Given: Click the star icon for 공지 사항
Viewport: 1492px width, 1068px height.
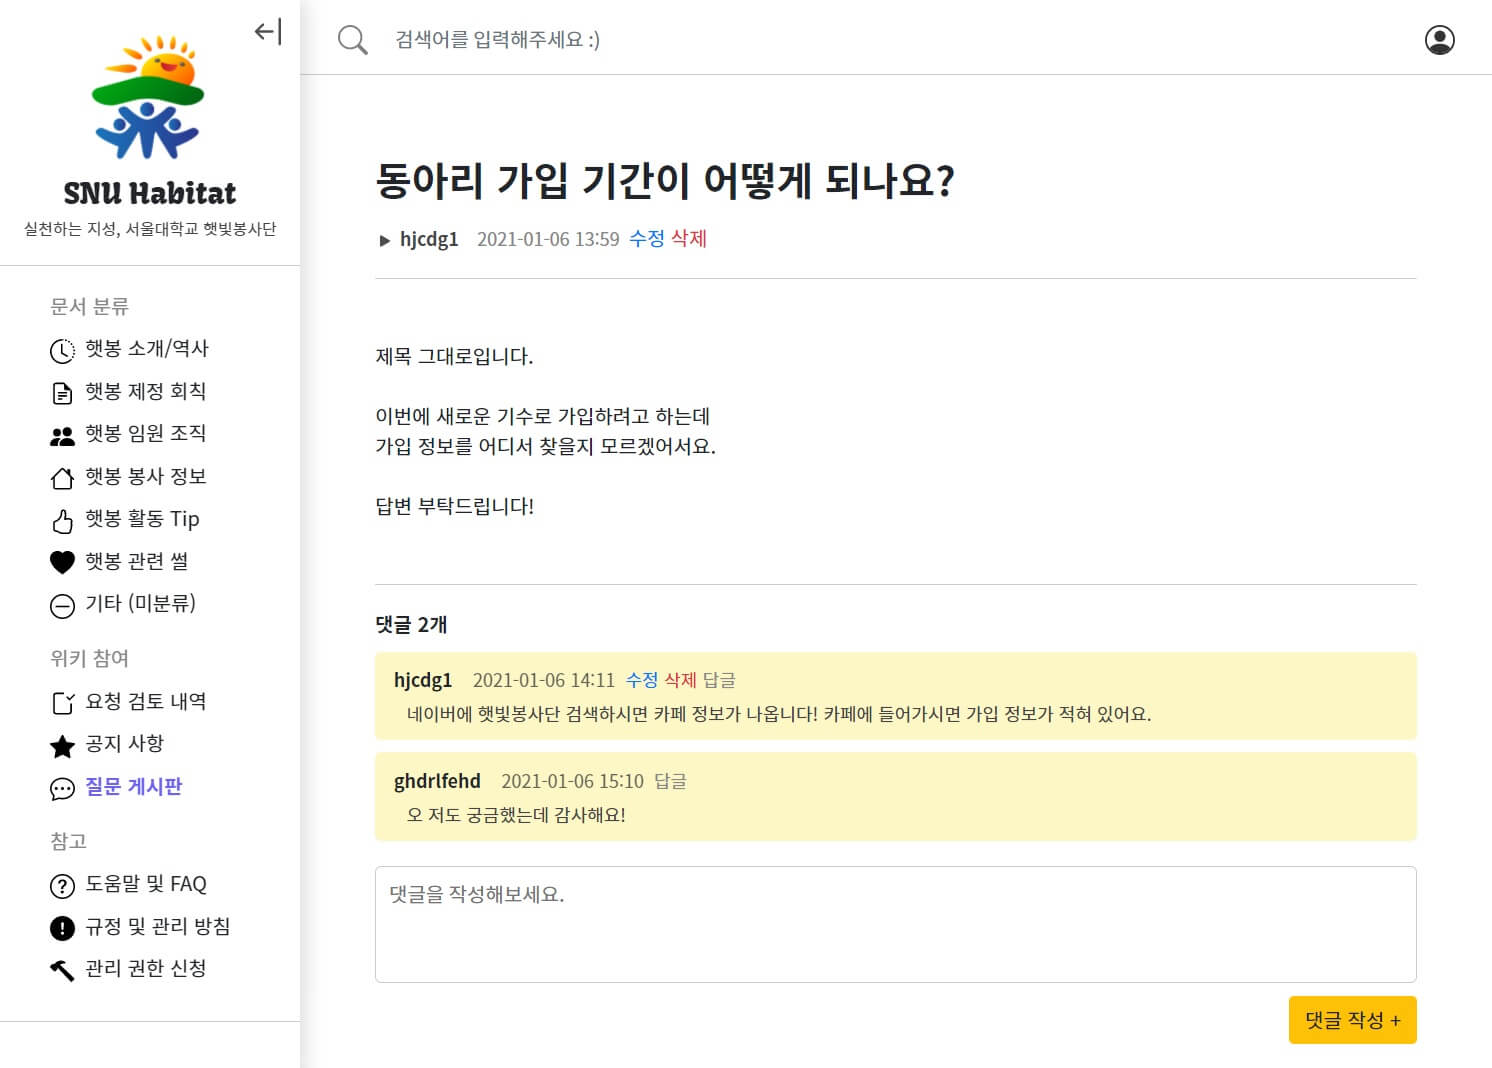Looking at the screenshot, I should tap(62, 746).
